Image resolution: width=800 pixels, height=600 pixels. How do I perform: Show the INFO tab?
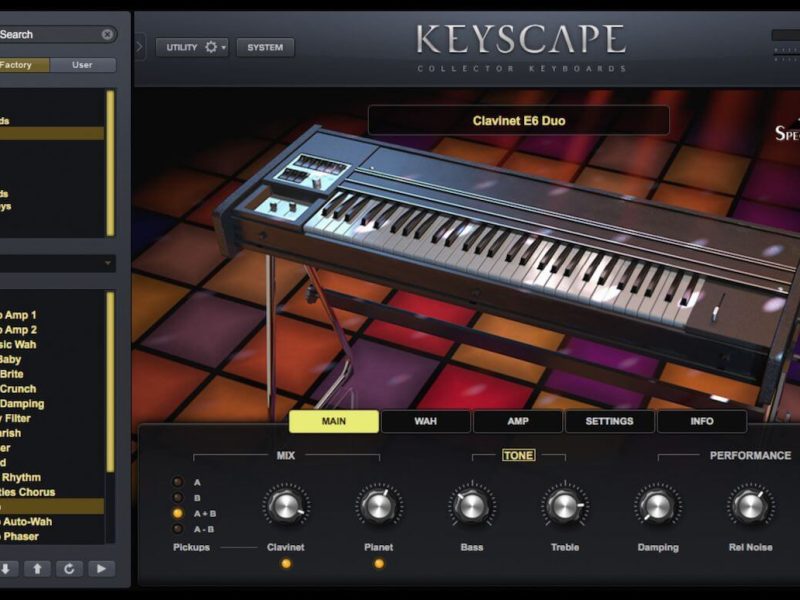pyautogui.click(x=702, y=421)
